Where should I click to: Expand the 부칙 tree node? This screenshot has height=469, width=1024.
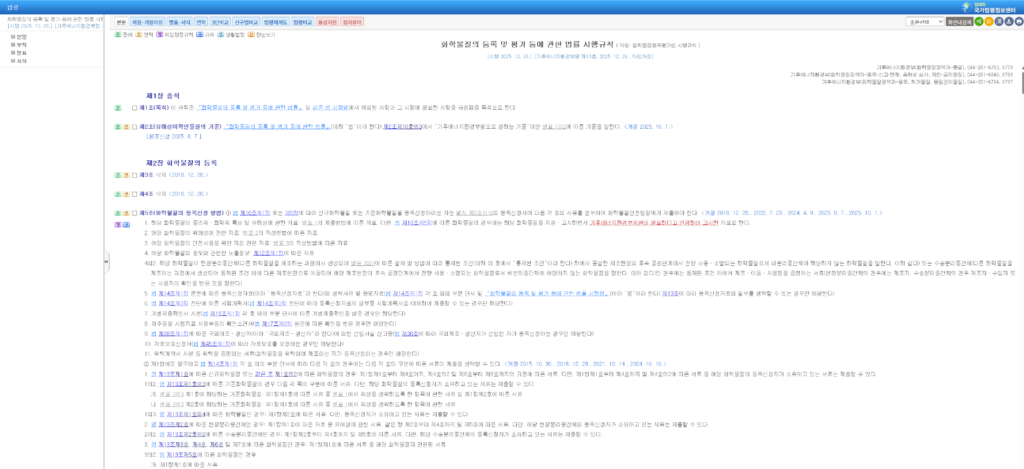12,44
